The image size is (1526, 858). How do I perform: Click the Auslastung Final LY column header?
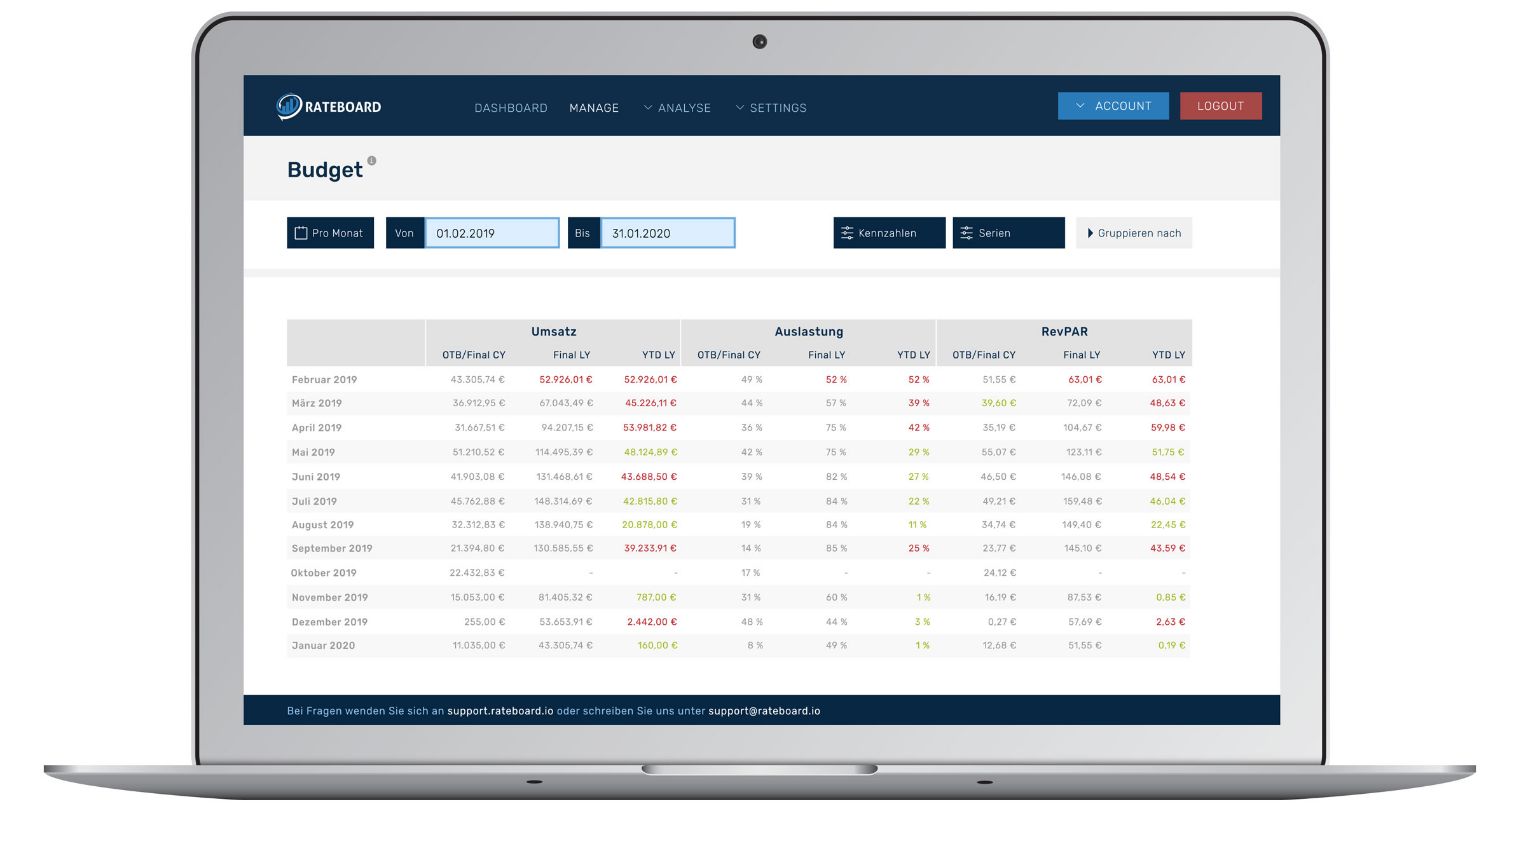[x=827, y=355]
